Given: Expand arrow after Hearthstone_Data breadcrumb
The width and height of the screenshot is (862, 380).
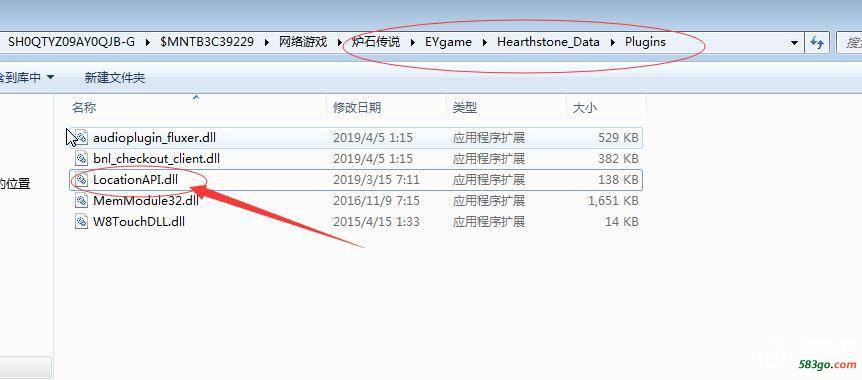Looking at the screenshot, I should (612, 42).
